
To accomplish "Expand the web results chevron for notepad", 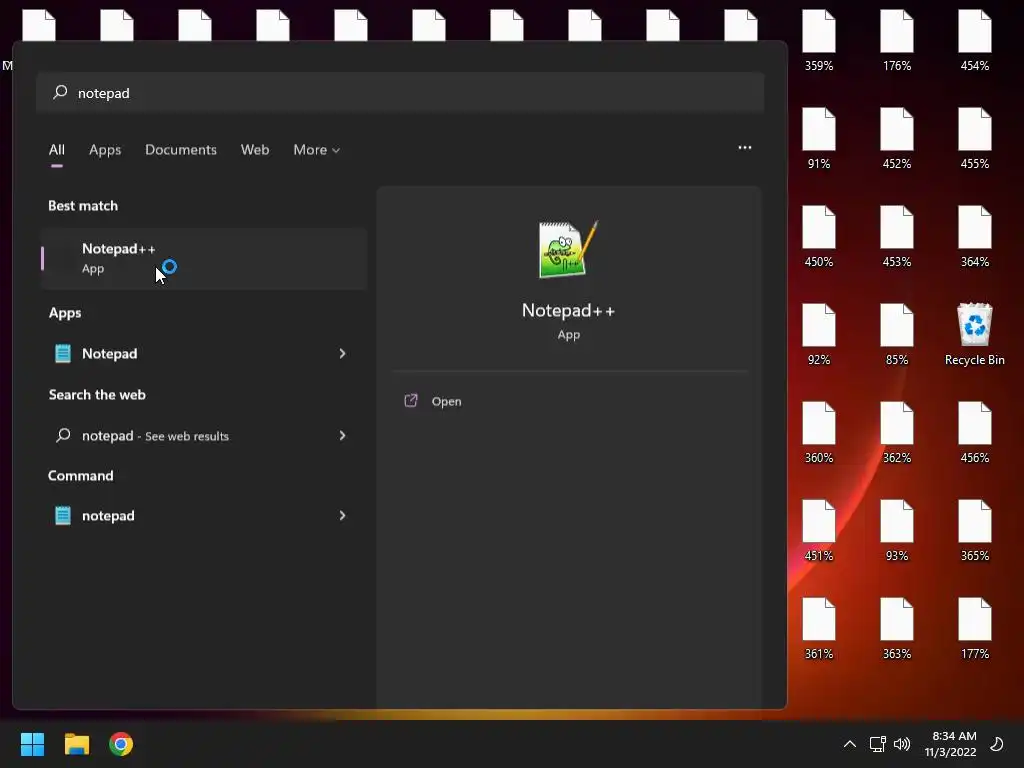I will pos(342,436).
